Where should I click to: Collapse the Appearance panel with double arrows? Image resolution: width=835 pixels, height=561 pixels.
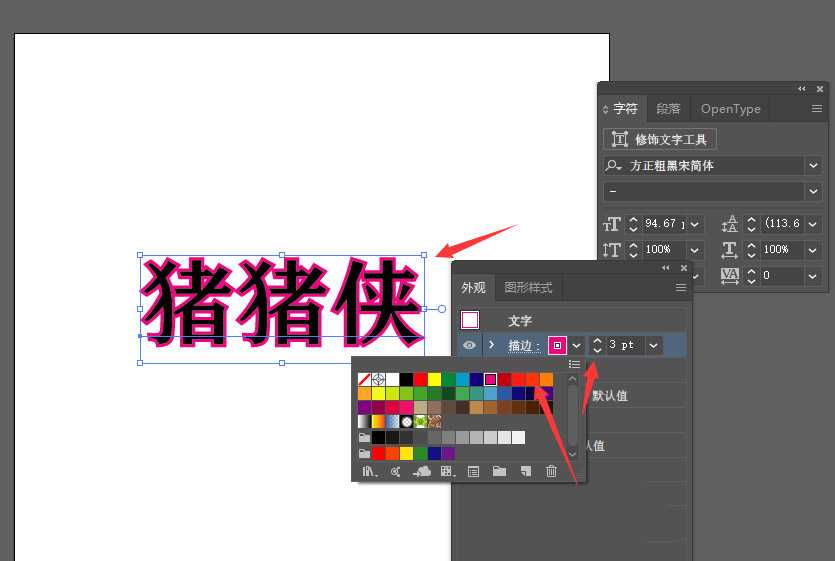(666, 268)
